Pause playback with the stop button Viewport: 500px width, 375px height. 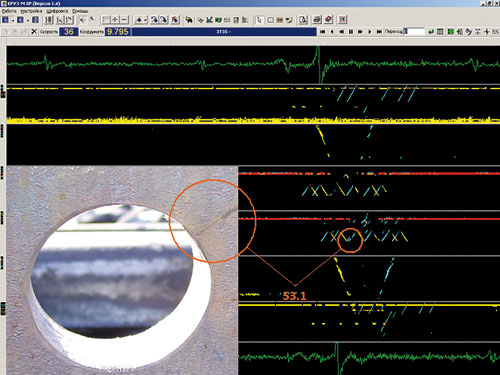pyautogui.click(x=351, y=32)
